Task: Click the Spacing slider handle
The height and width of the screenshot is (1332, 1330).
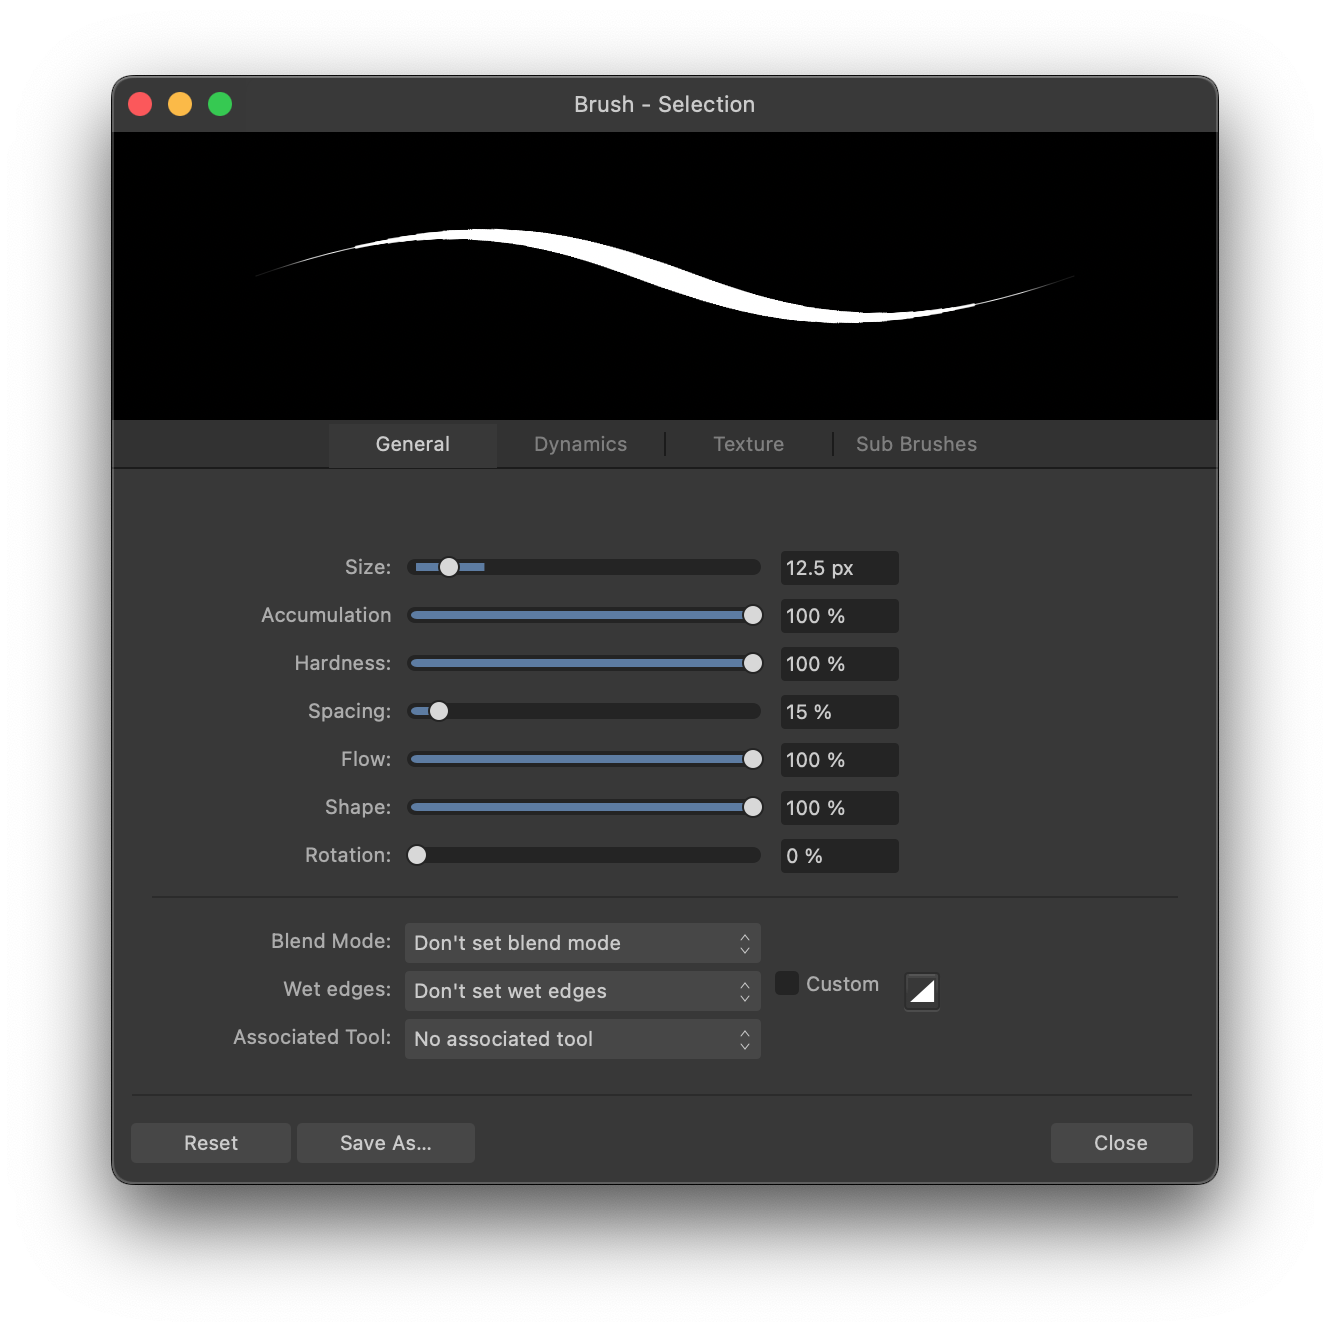Action: (x=439, y=711)
